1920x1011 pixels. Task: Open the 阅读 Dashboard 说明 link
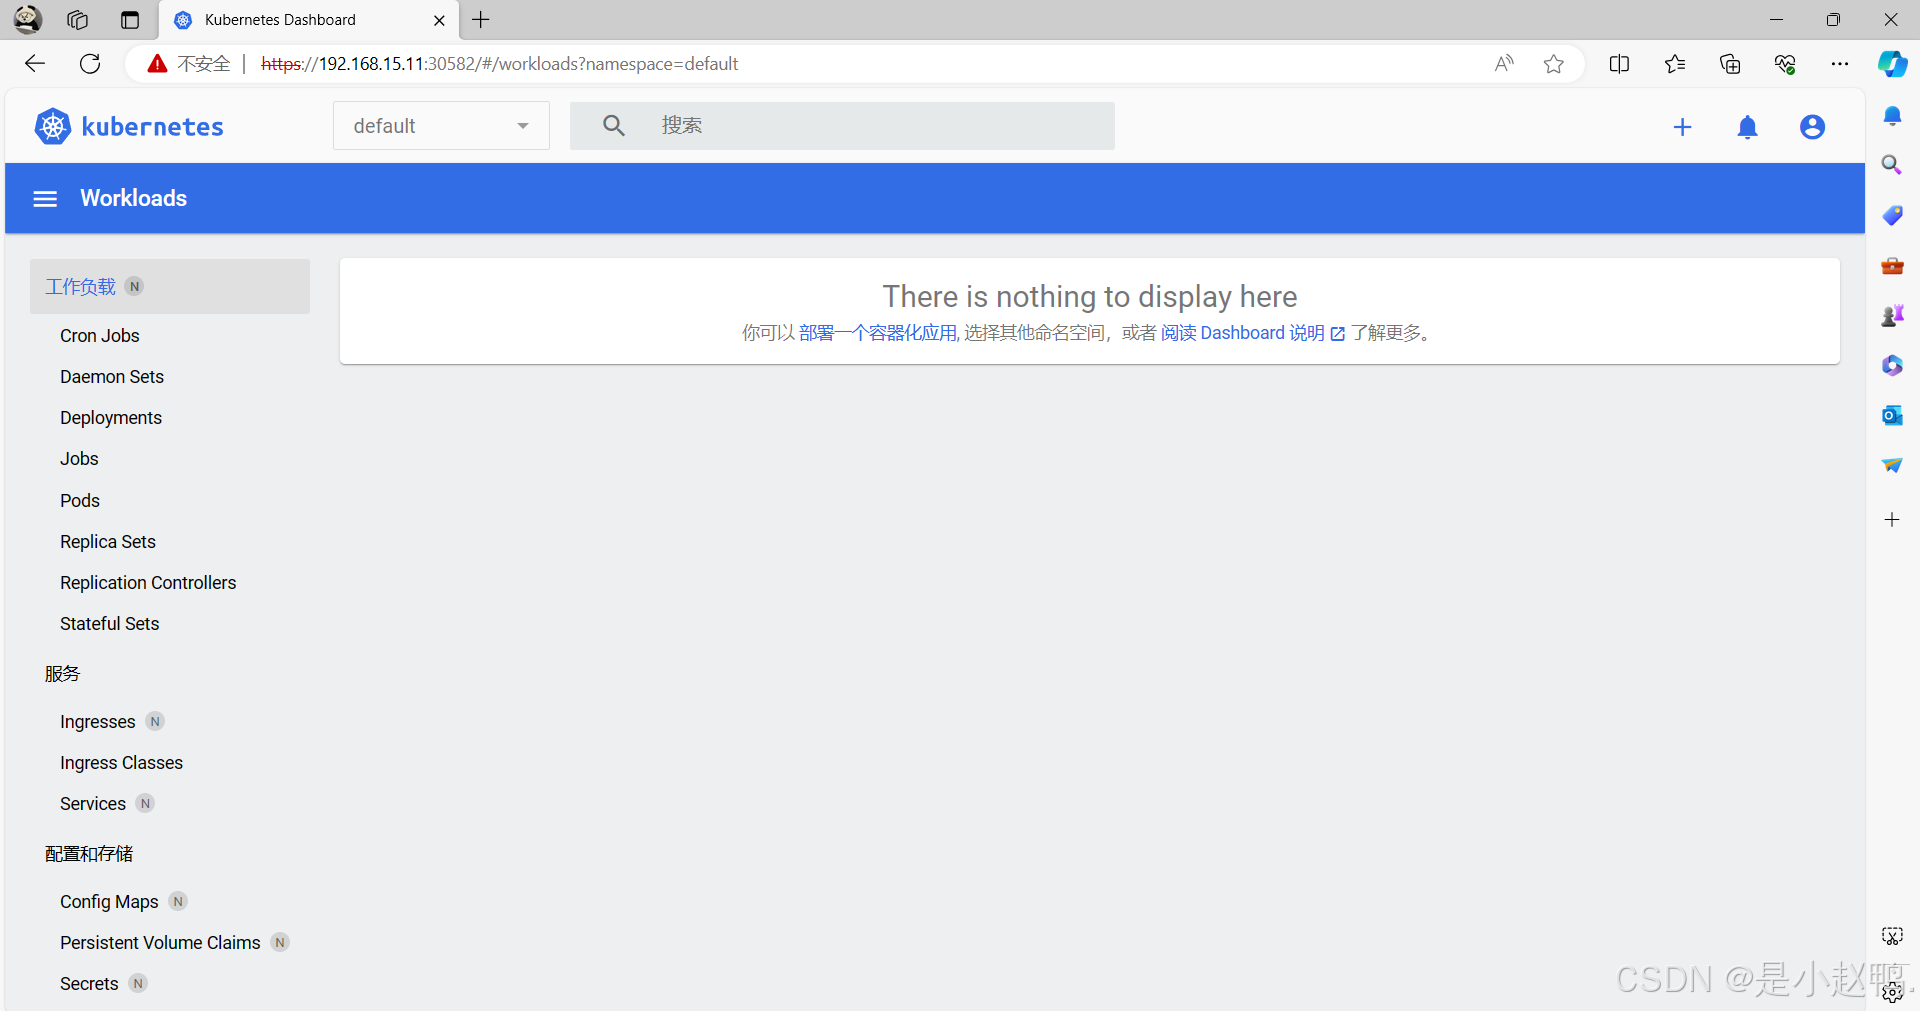pos(1253,333)
